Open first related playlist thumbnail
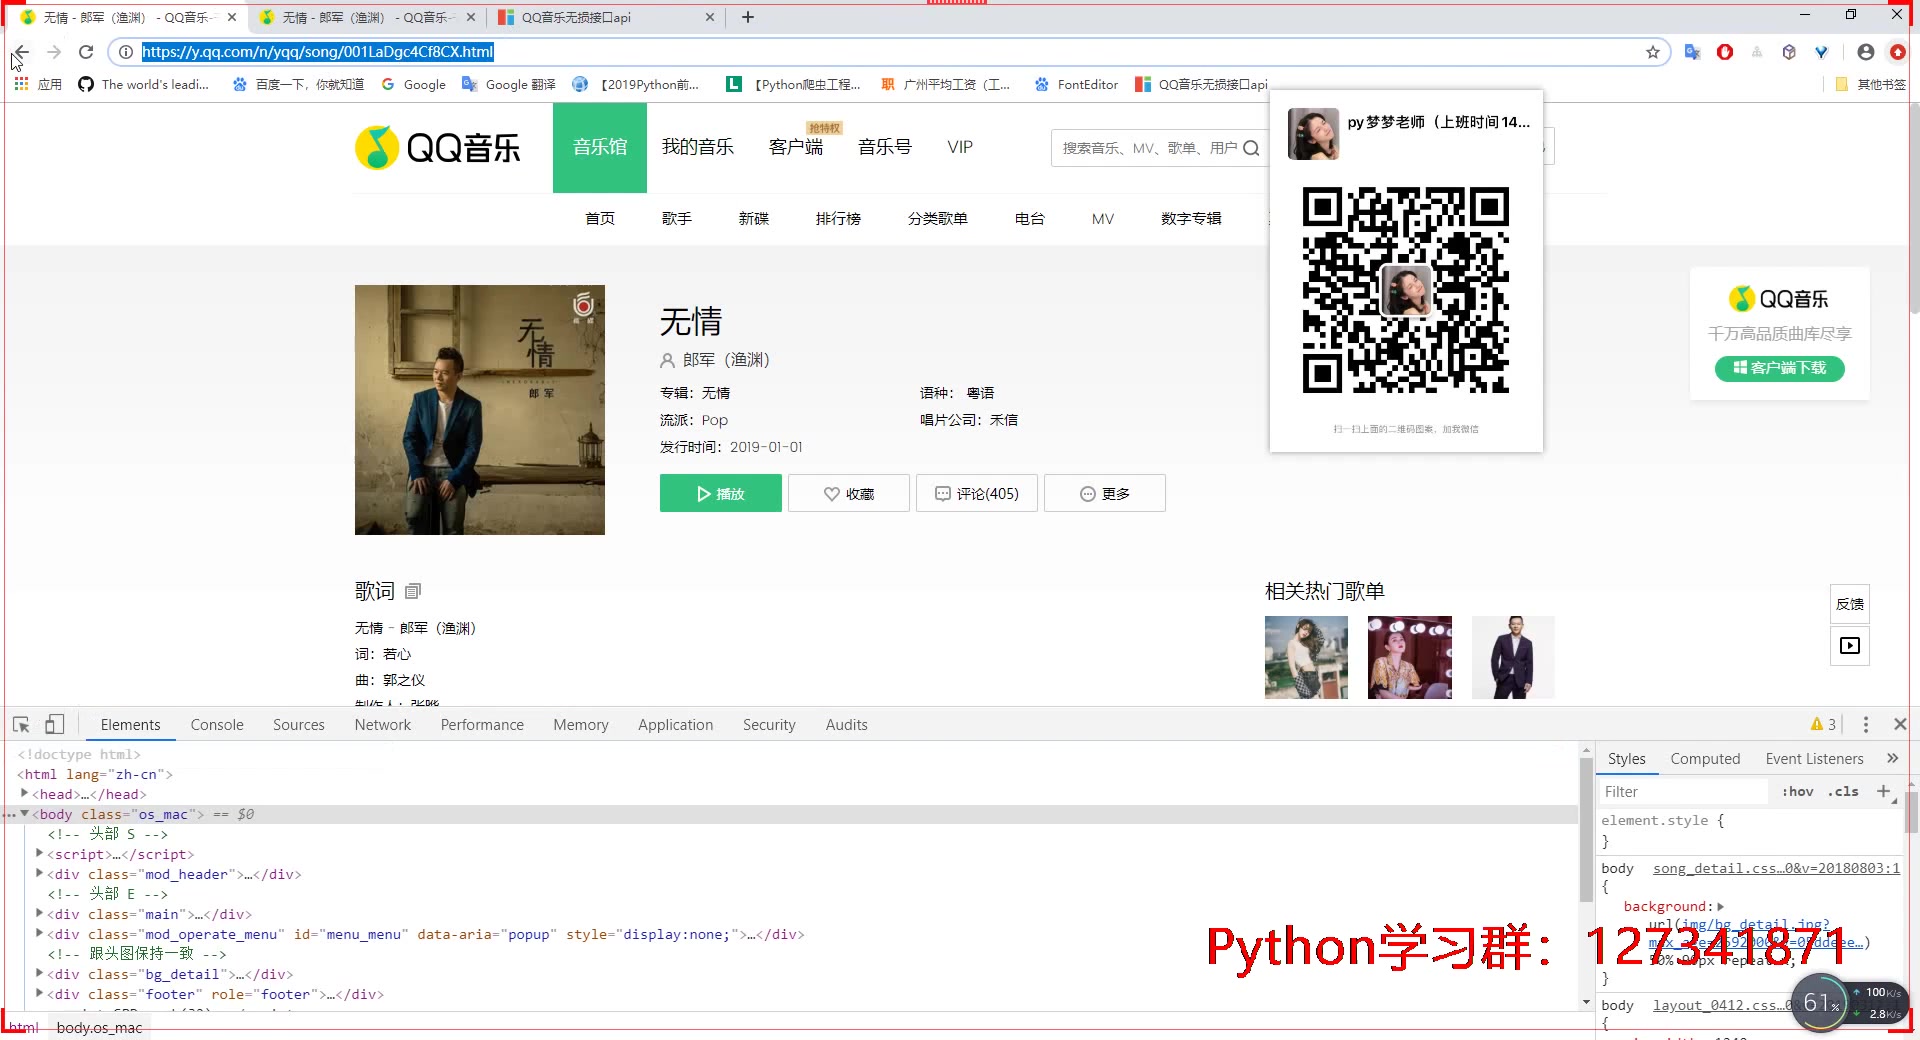 (x=1306, y=657)
